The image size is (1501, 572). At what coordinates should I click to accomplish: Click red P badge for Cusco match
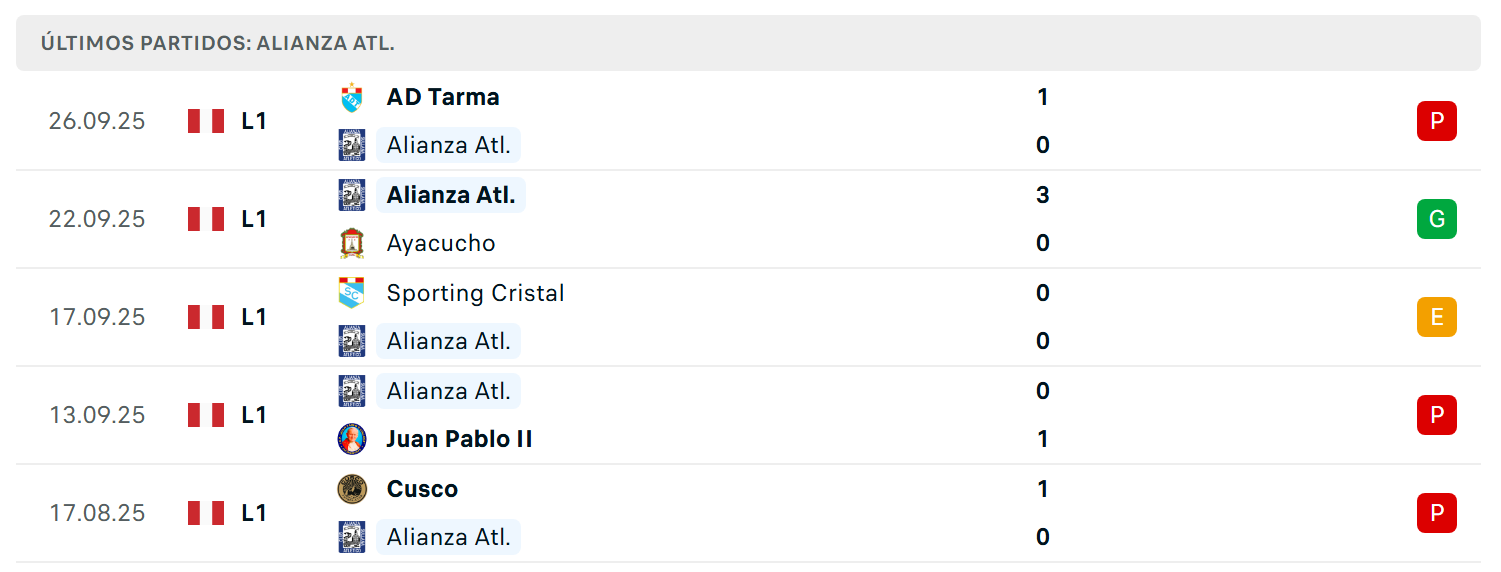1436,513
